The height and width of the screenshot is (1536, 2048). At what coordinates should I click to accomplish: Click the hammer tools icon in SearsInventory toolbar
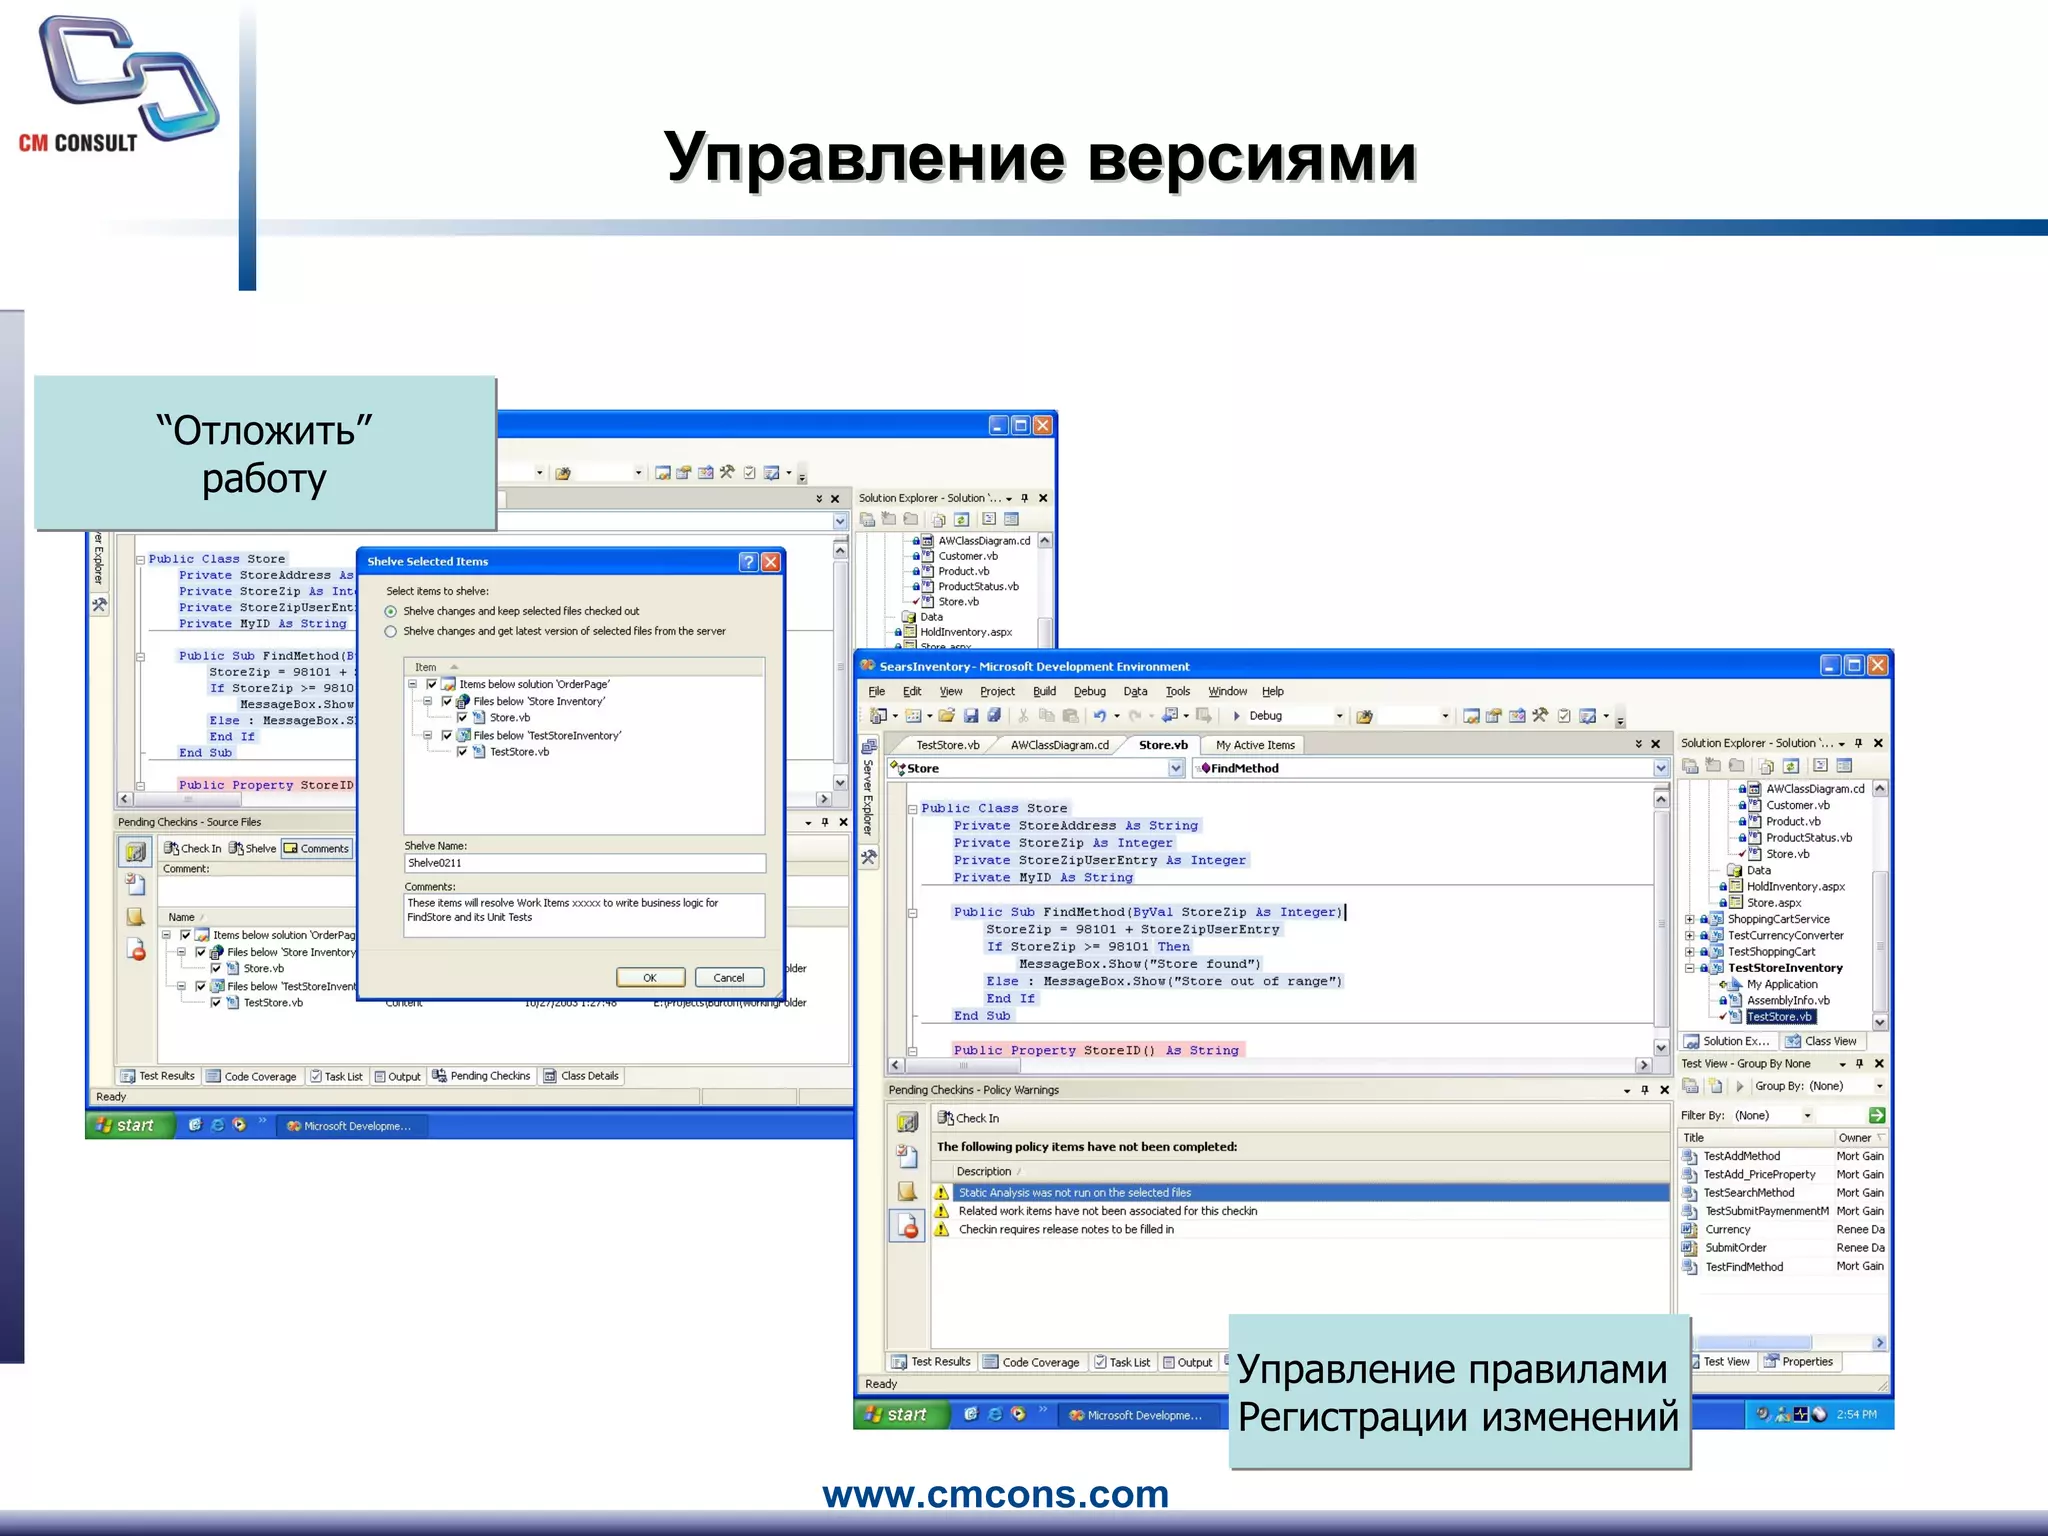[1540, 715]
